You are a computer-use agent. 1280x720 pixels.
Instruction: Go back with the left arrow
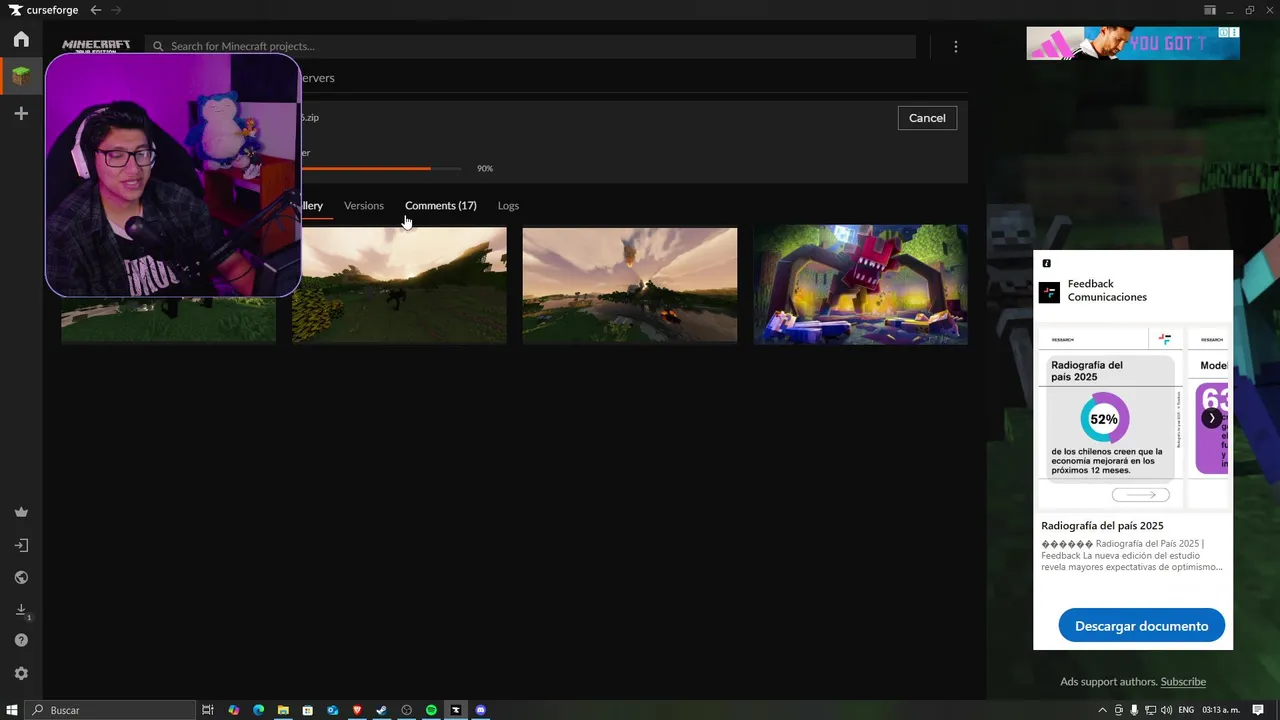tap(95, 10)
